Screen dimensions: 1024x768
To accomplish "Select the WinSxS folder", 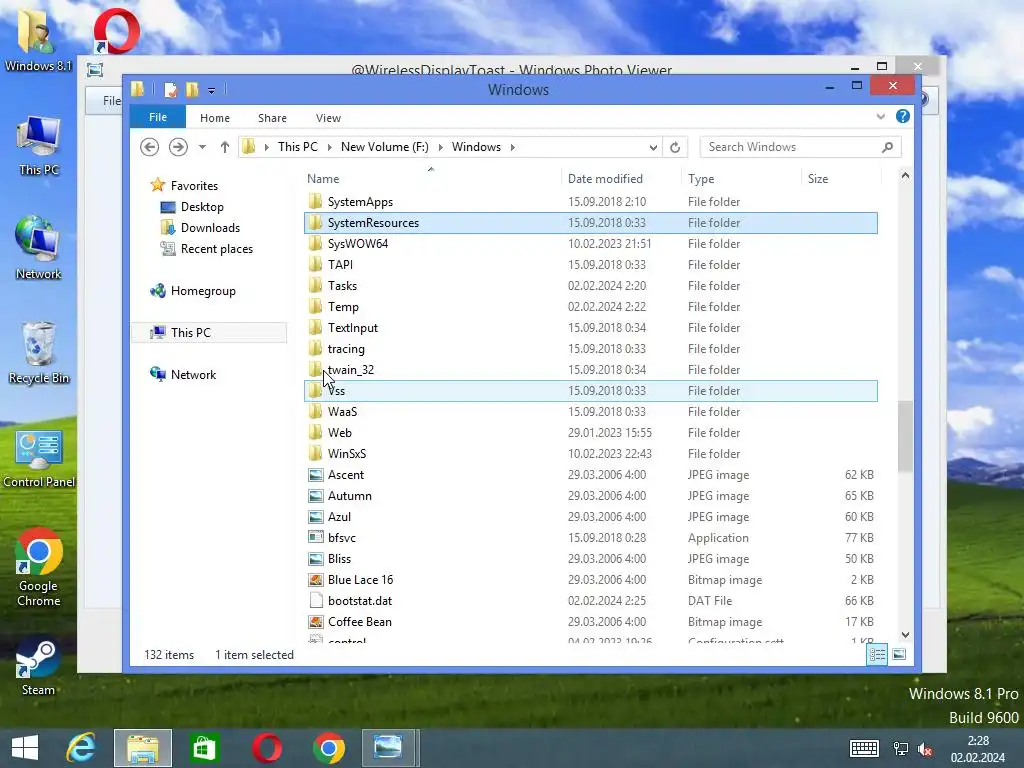I will coord(591,454).
